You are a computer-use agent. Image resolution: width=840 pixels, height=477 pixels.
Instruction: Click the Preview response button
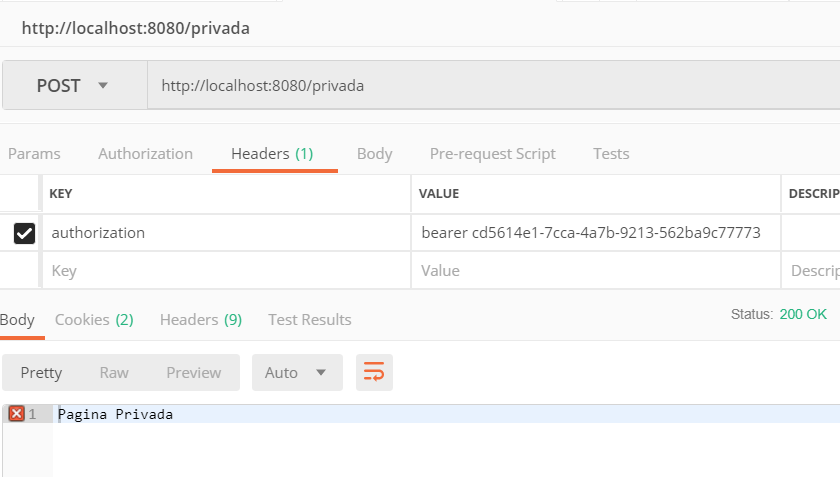tap(193, 372)
